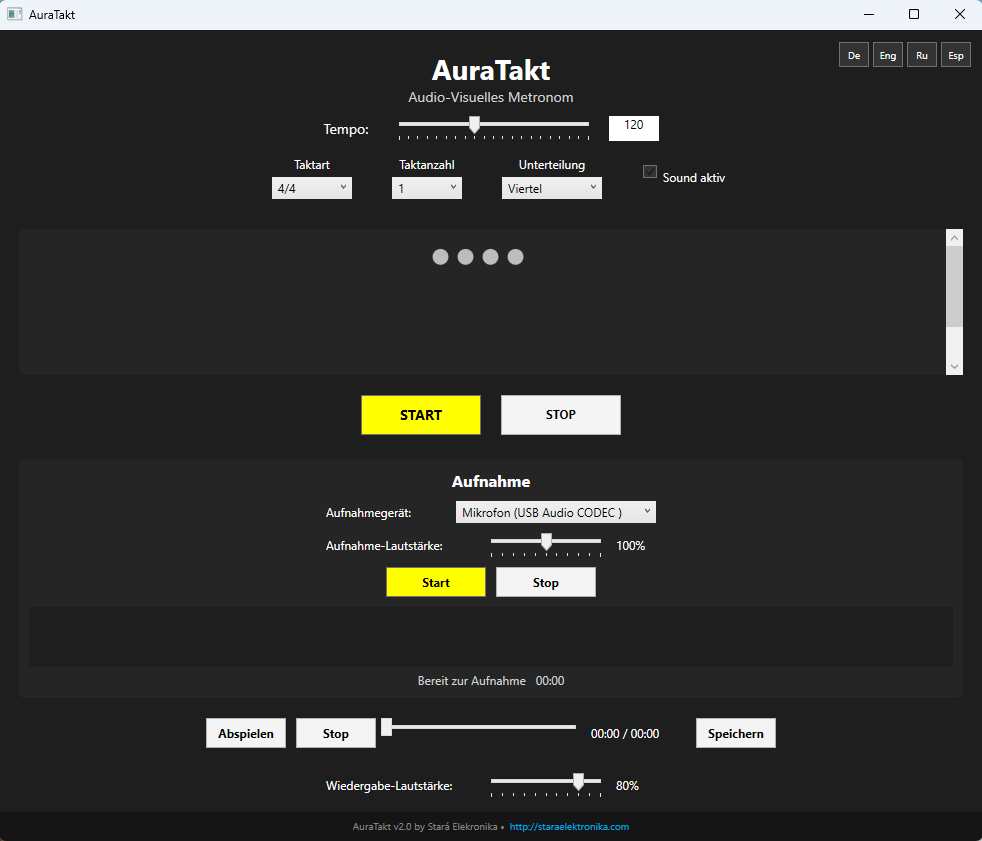Click the AuraTakt app icon in title bar
The width and height of the screenshot is (982, 841).
click(14, 14)
